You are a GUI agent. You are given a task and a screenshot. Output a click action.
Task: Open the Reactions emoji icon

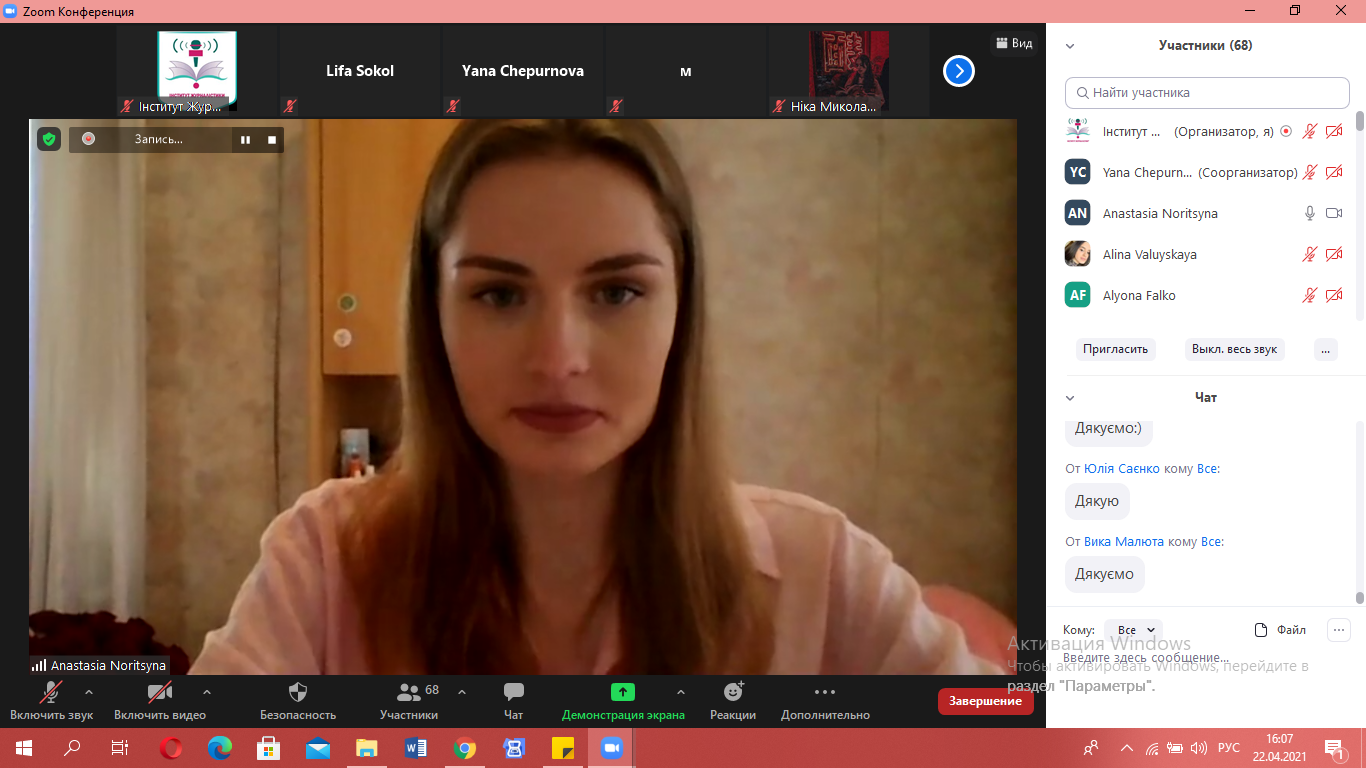tap(733, 692)
